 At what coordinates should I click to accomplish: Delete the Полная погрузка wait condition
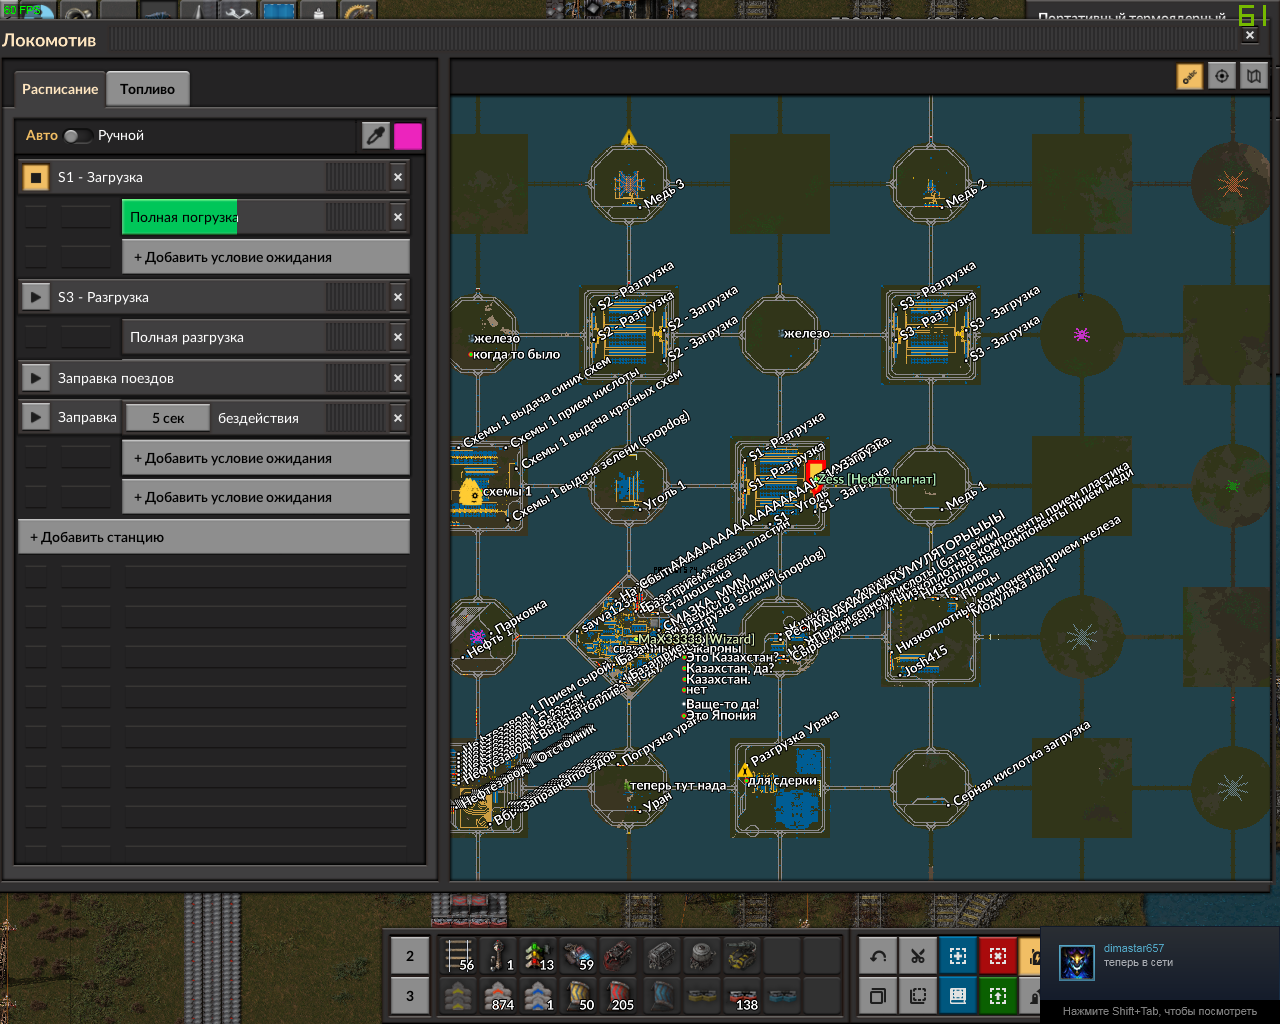click(398, 217)
